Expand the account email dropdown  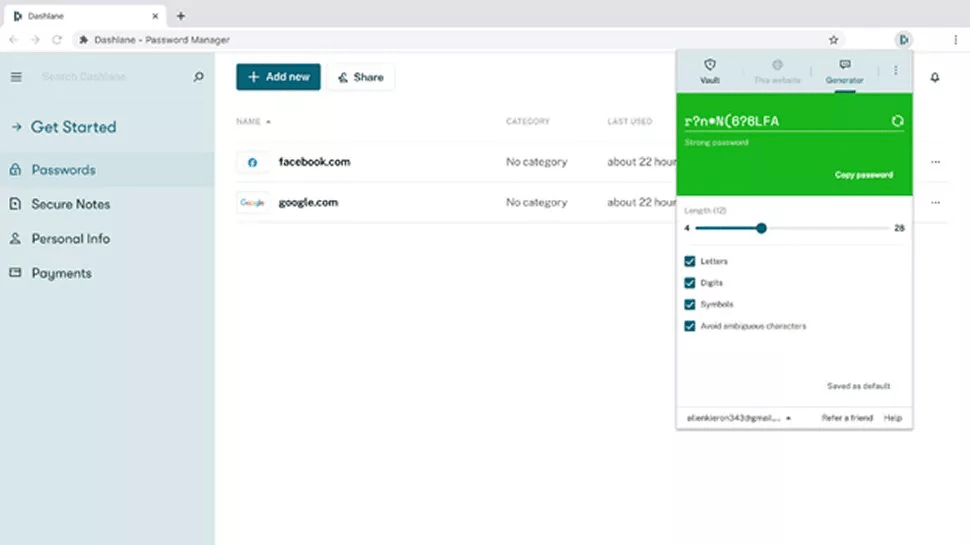tap(739, 418)
